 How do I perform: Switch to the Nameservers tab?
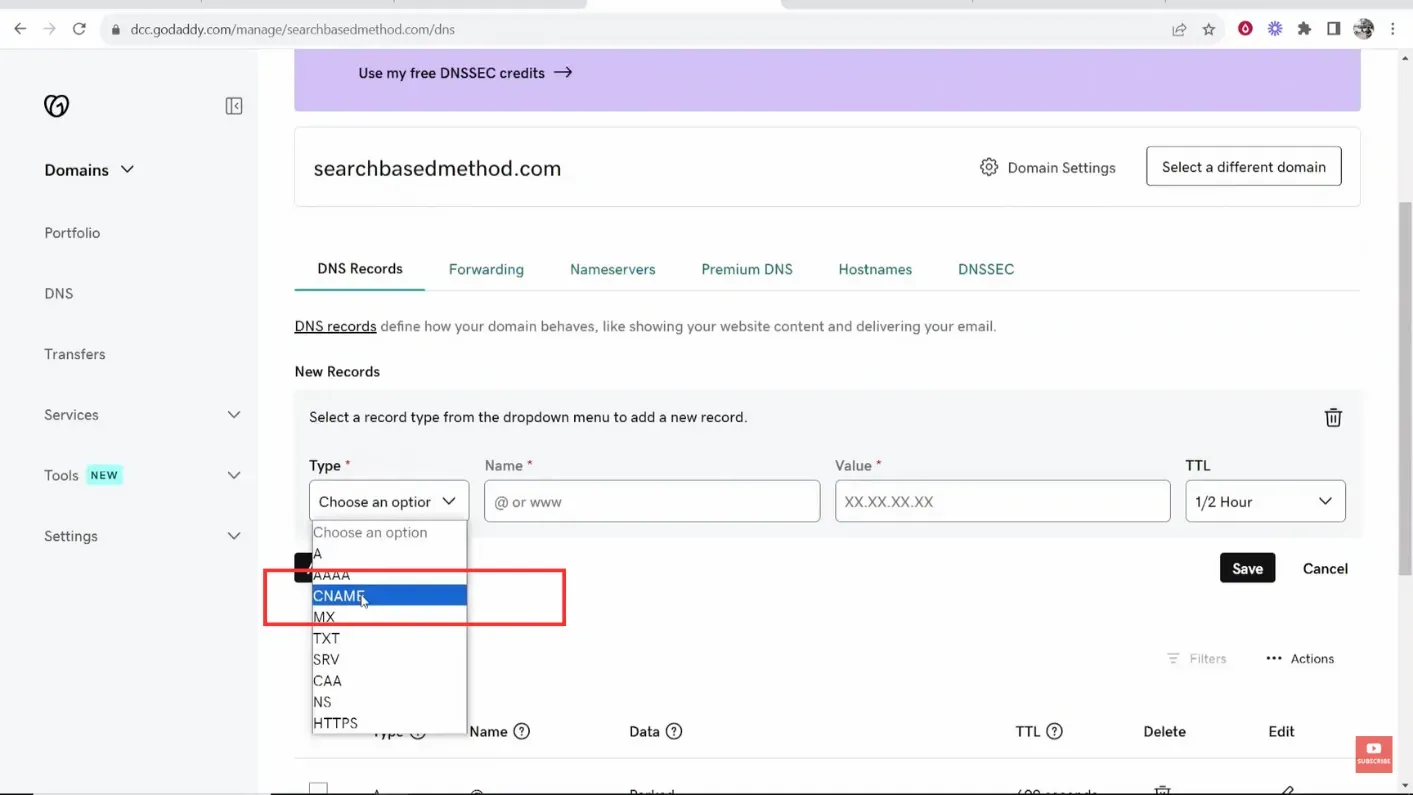pos(613,270)
